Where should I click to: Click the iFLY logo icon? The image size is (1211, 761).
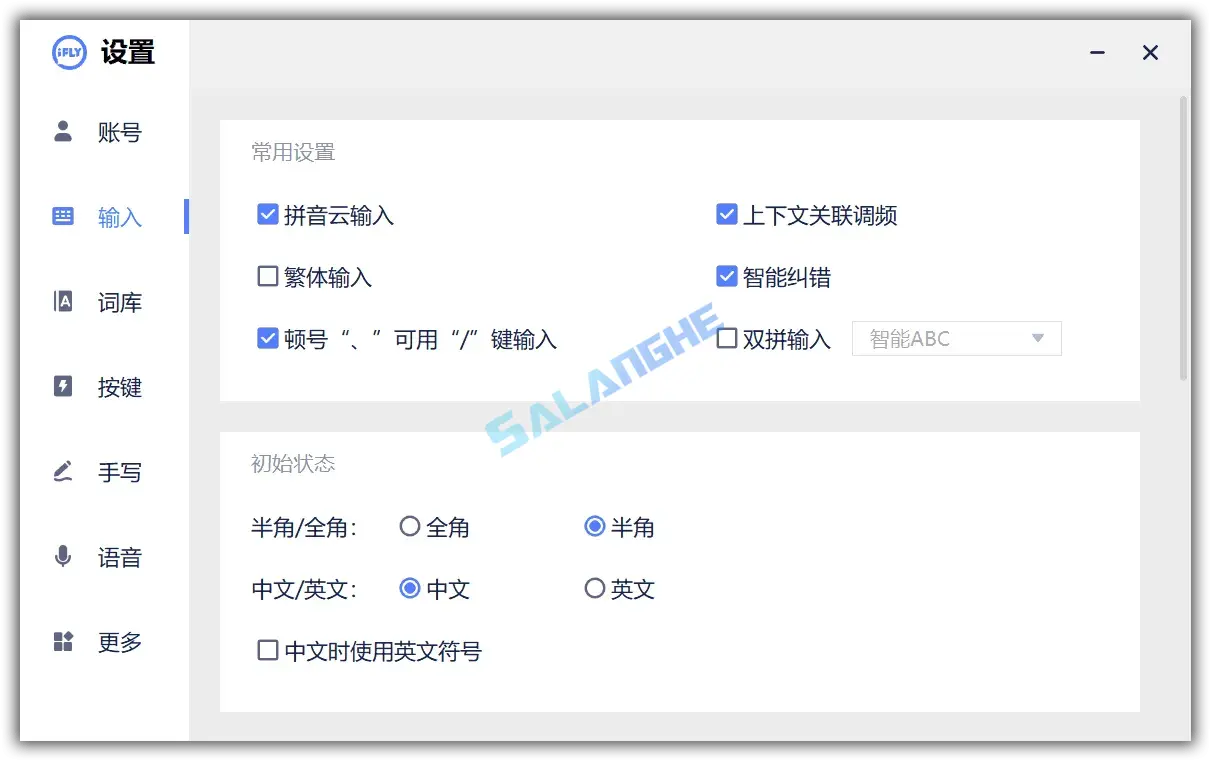tap(67, 52)
